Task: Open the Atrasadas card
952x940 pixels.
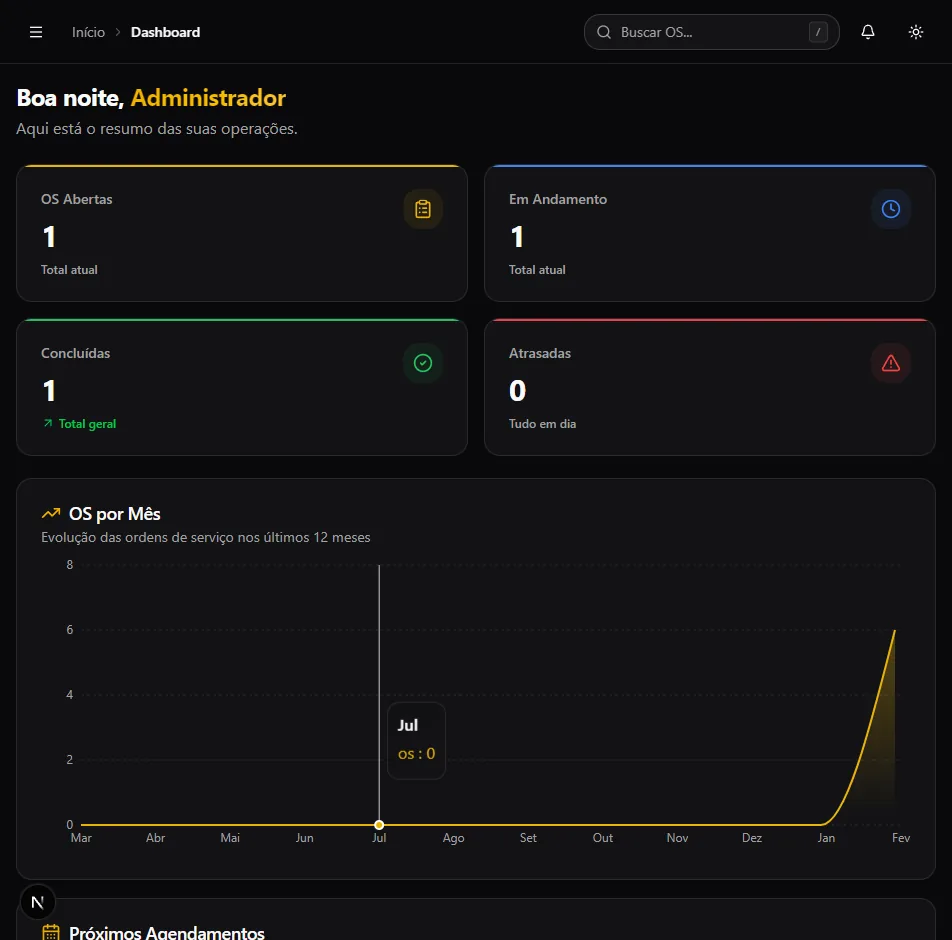Action: 709,387
